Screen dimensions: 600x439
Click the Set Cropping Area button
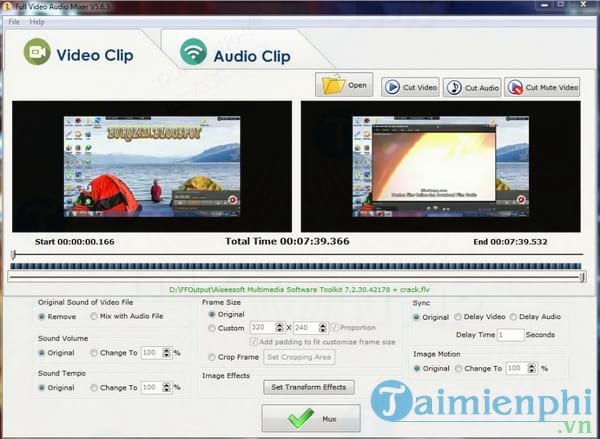299,357
